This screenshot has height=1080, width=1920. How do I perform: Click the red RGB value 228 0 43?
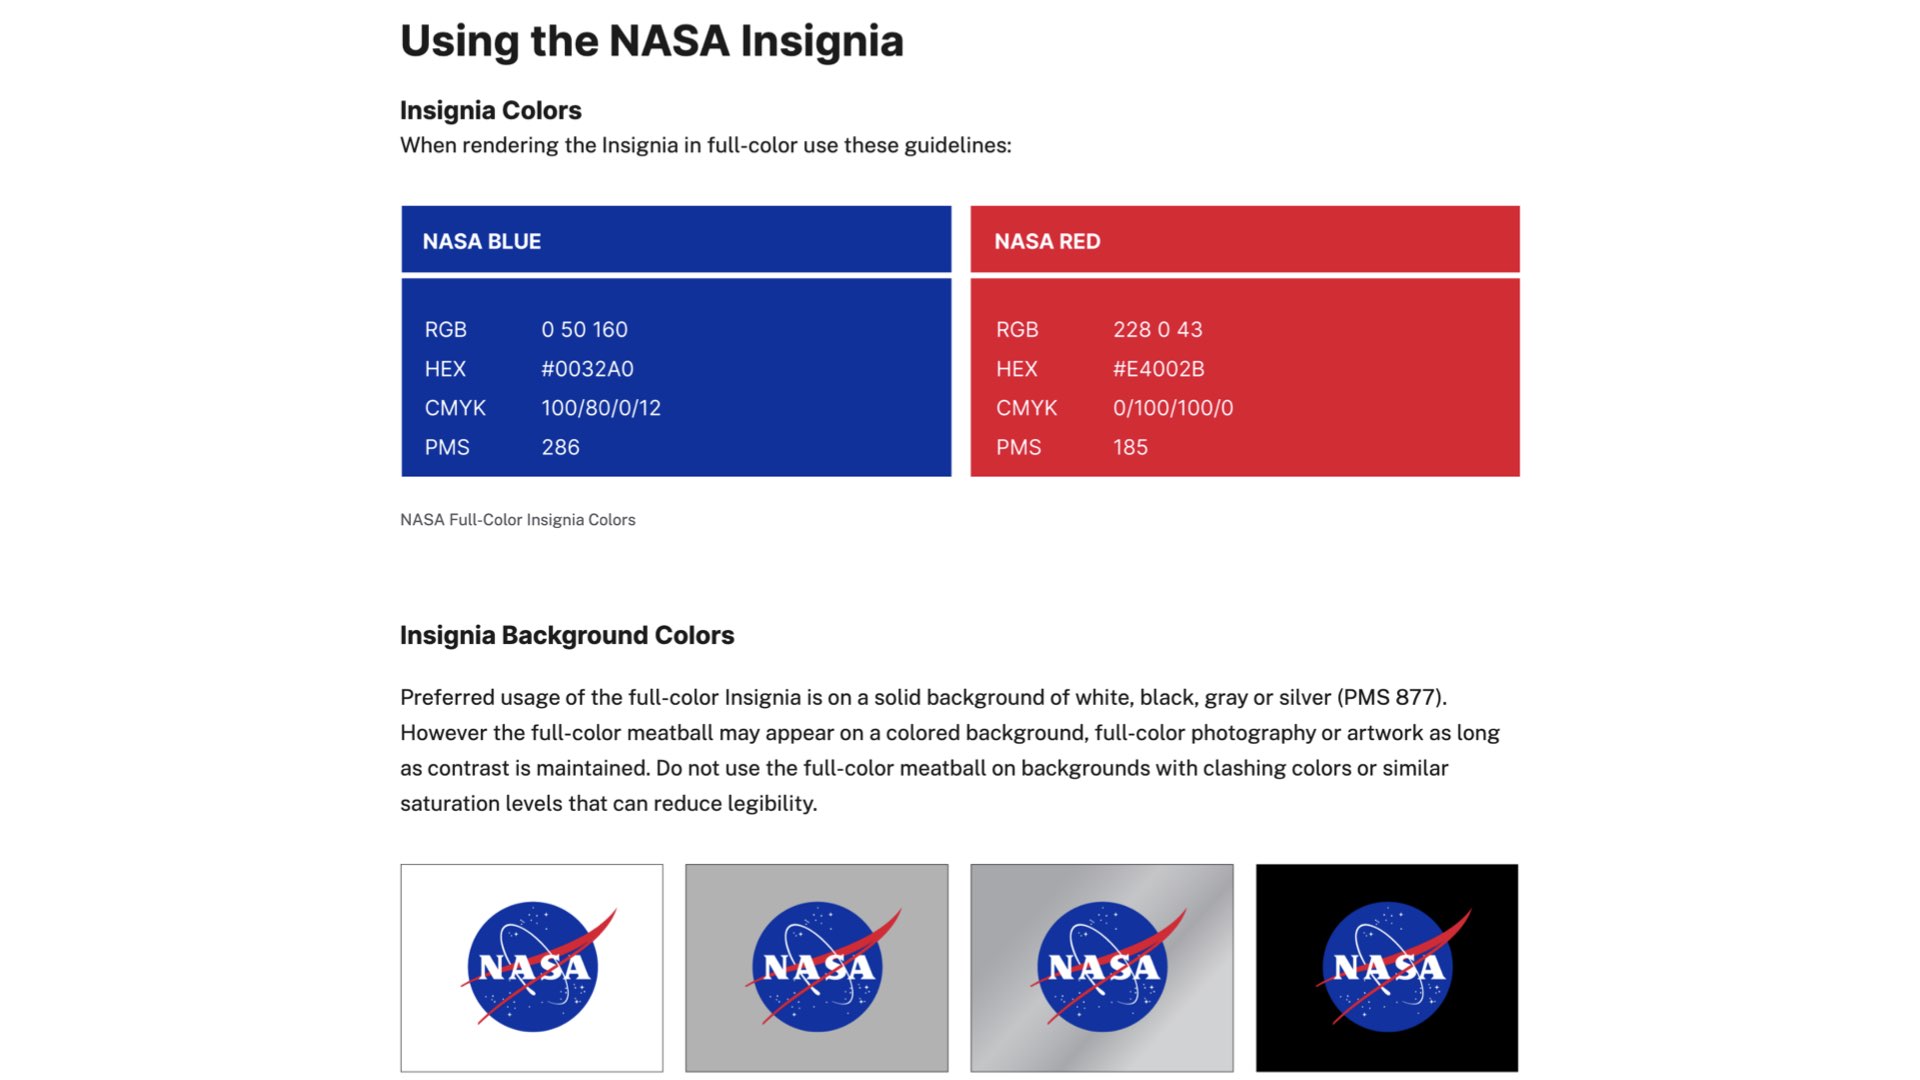pyautogui.click(x=1157, y=330)
